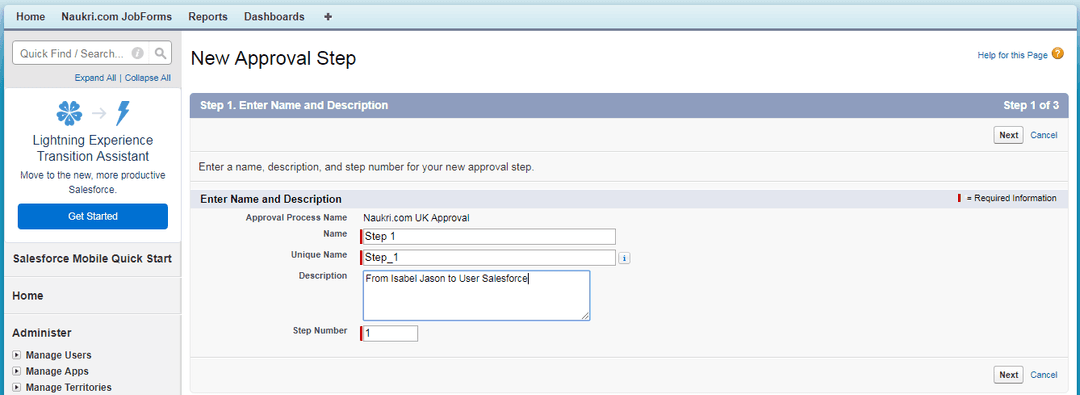The width and height of the screenshot is (1080, 395).
Task: Open the Home tab
Action: coord(30,17)
